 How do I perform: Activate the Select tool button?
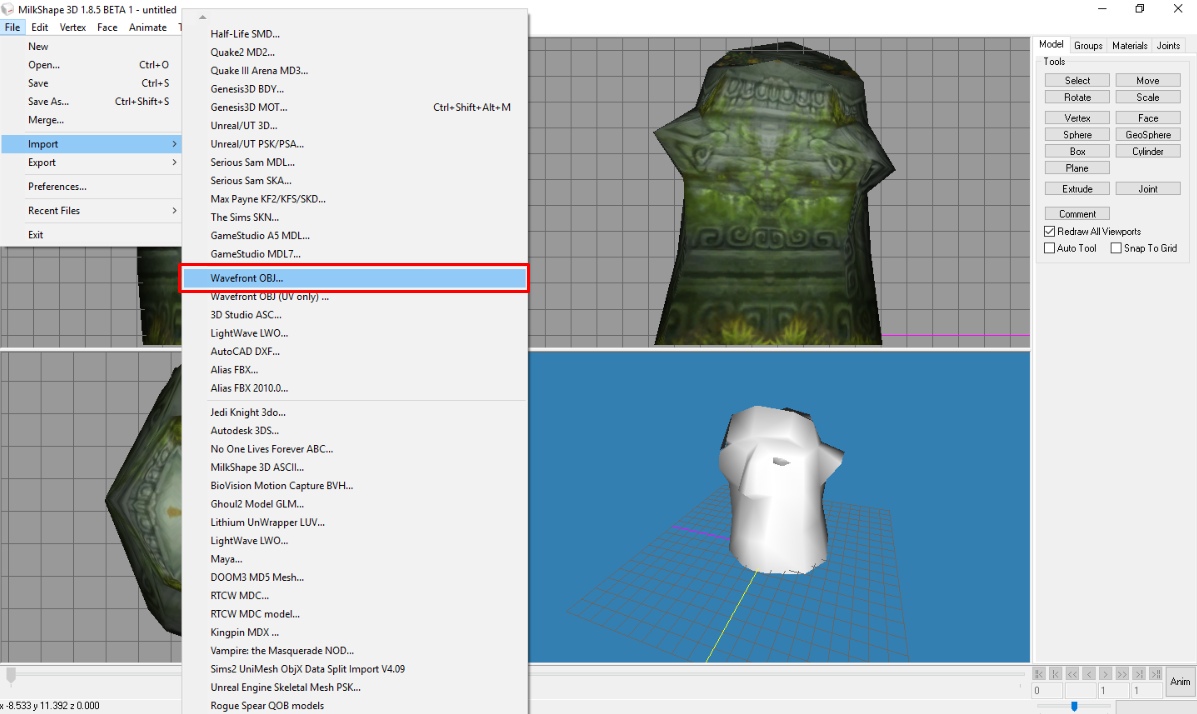point(1077,80)
